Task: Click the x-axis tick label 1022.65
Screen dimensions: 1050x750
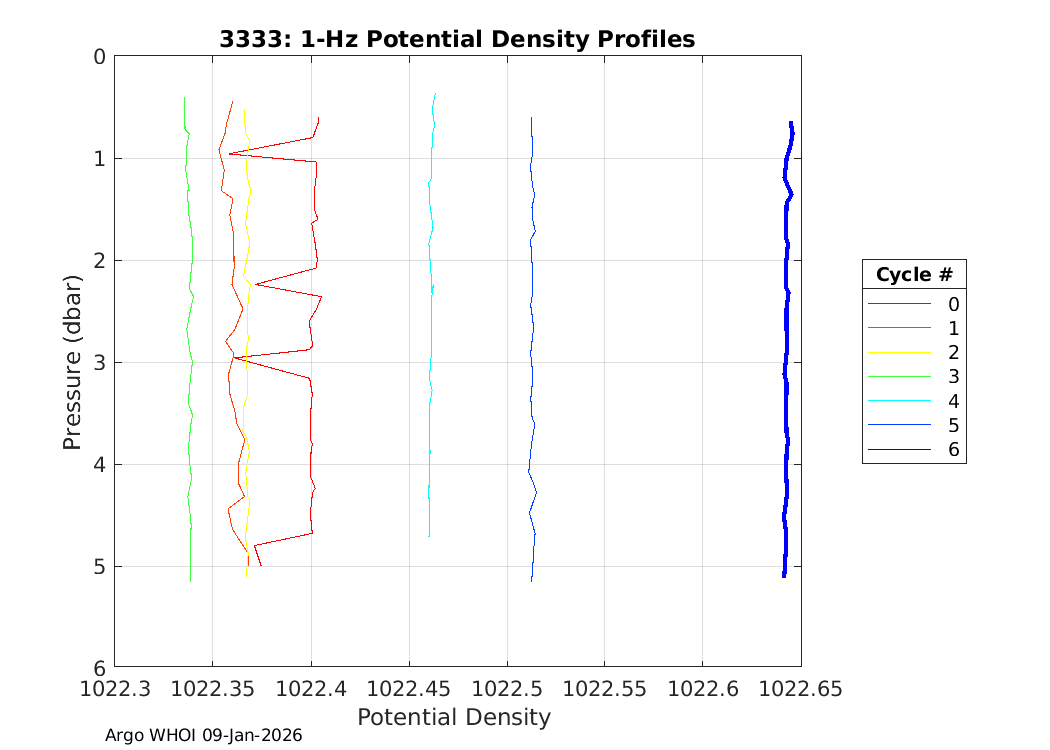Action: click(800, 688)
